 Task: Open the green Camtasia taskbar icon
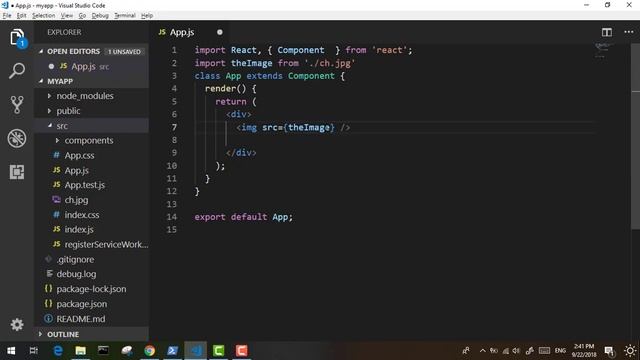tap(219, 351)
